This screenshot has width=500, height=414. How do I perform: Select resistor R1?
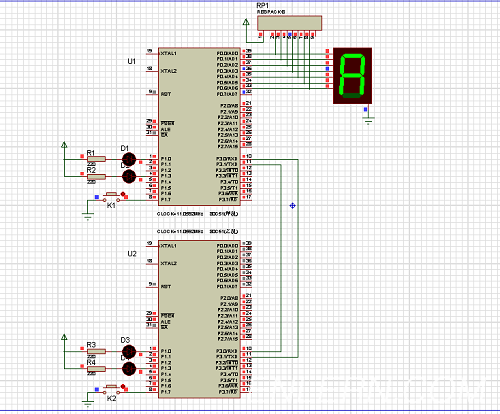click(x=96, y=159)
